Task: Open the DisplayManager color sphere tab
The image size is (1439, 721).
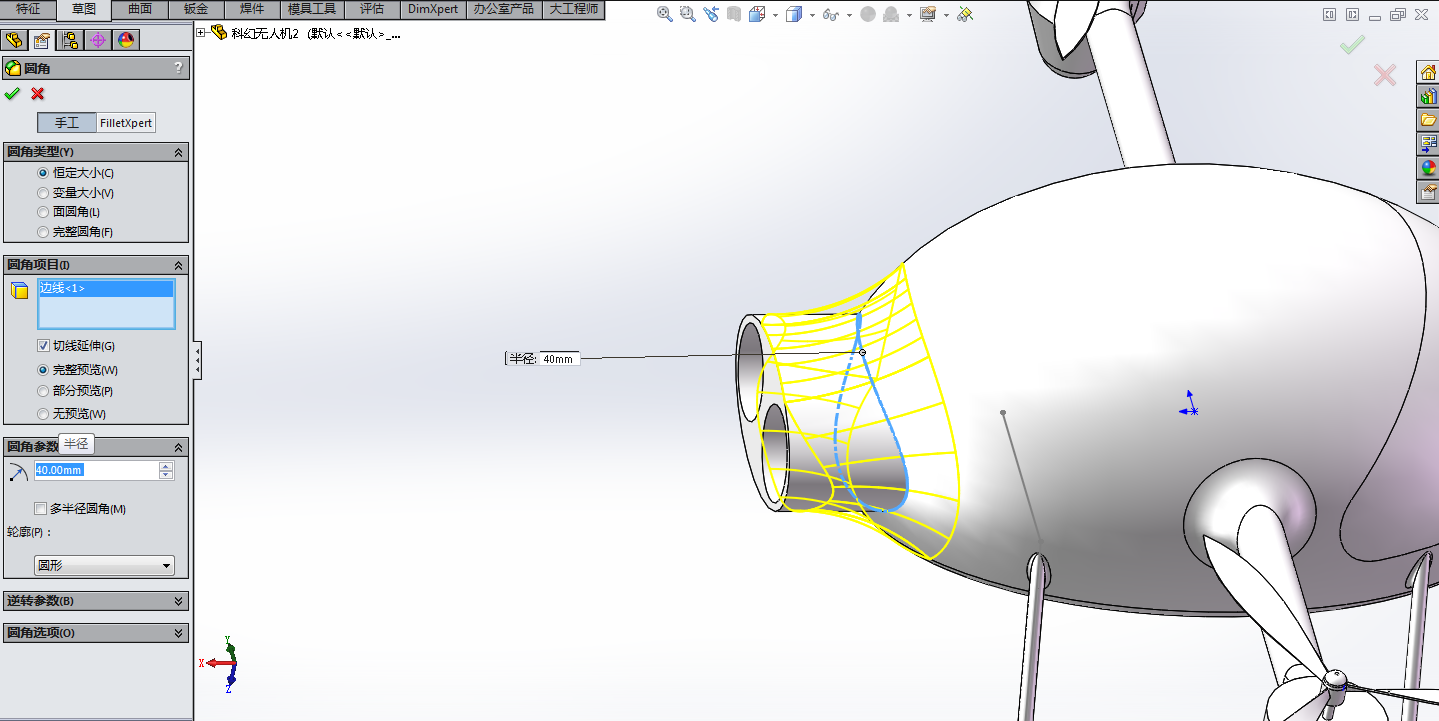Action: click(126, 40)
